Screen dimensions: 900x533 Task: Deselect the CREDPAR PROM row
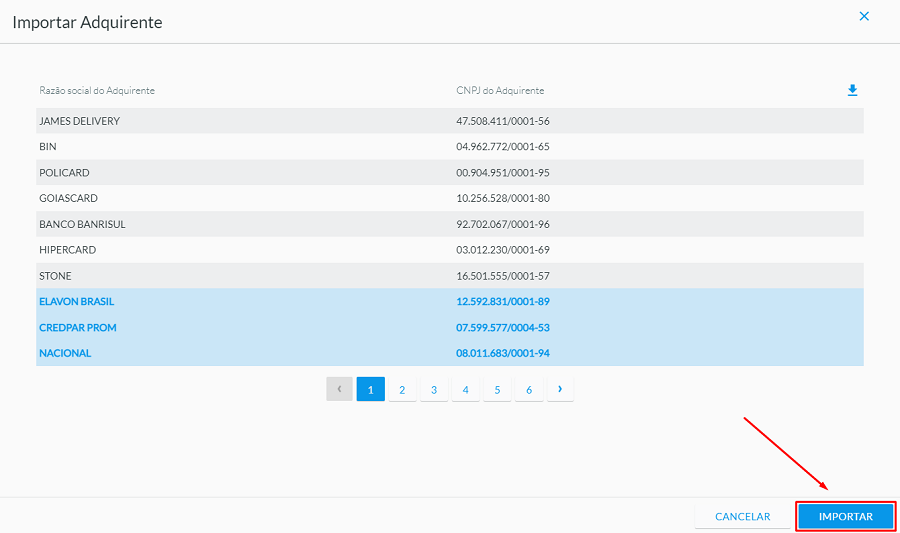click(450, 328)
